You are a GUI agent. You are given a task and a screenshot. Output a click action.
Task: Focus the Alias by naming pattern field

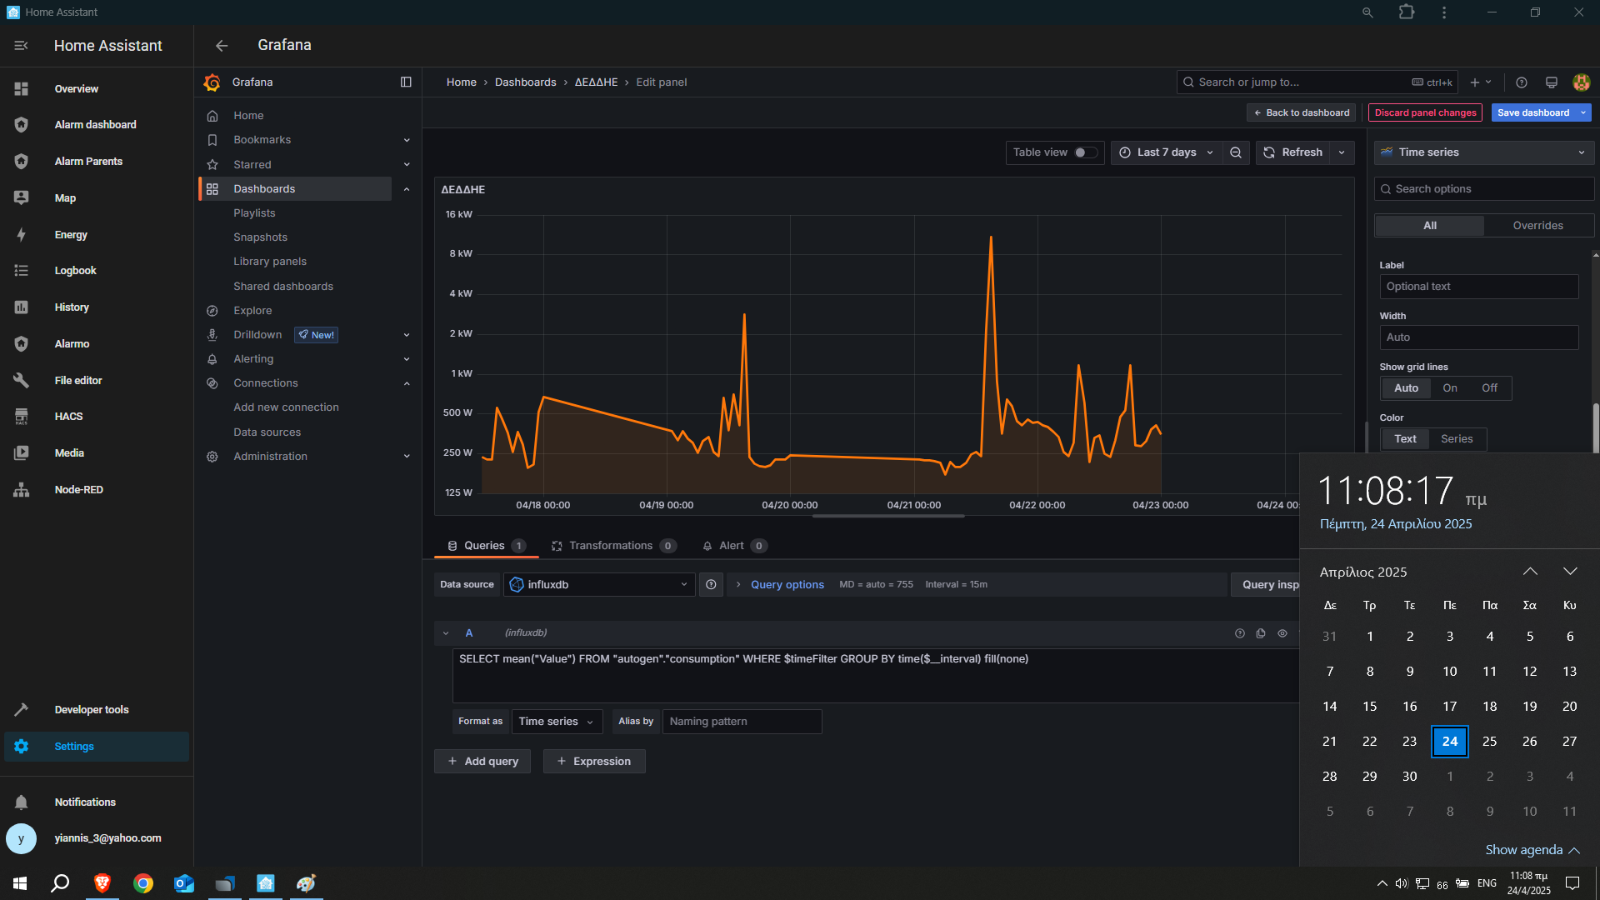(741, 722)
